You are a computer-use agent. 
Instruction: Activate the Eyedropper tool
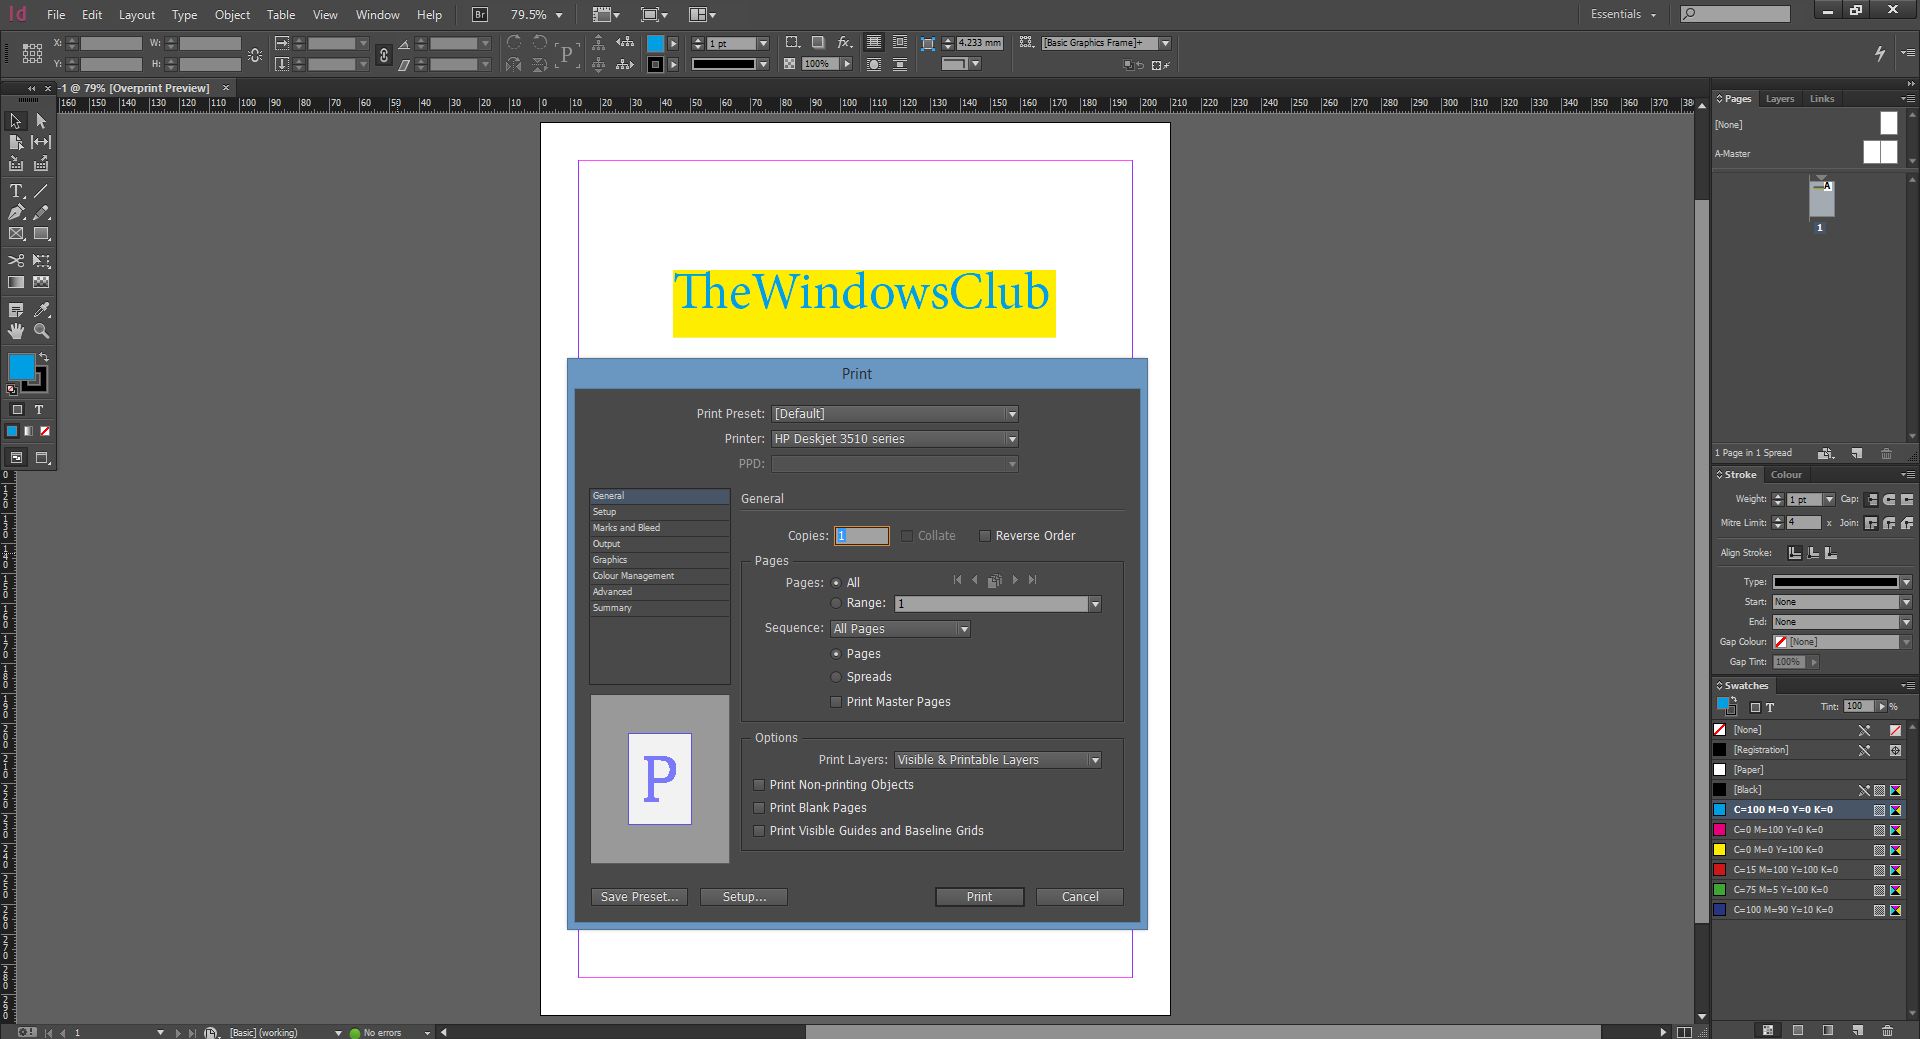coord(42,310)
